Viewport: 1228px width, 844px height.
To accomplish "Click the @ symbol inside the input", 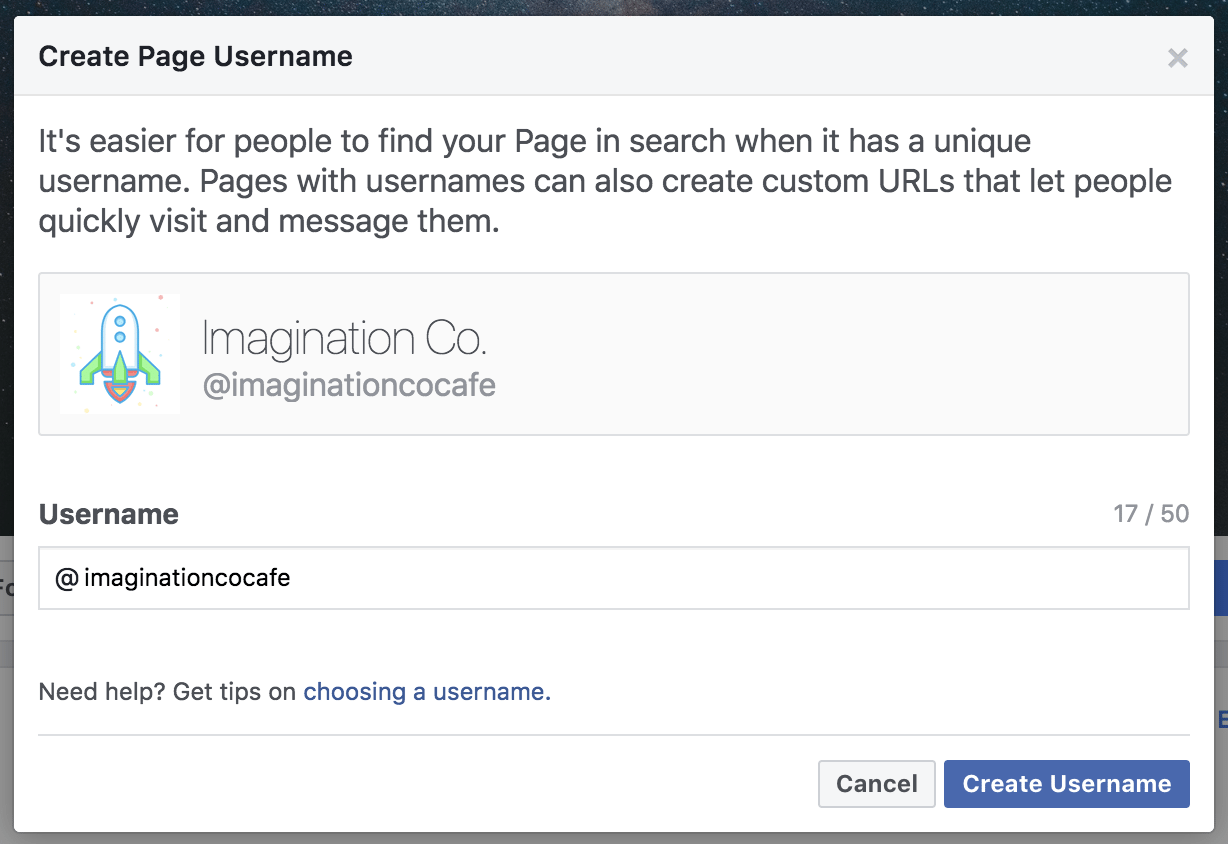I will tap(66, 578).
